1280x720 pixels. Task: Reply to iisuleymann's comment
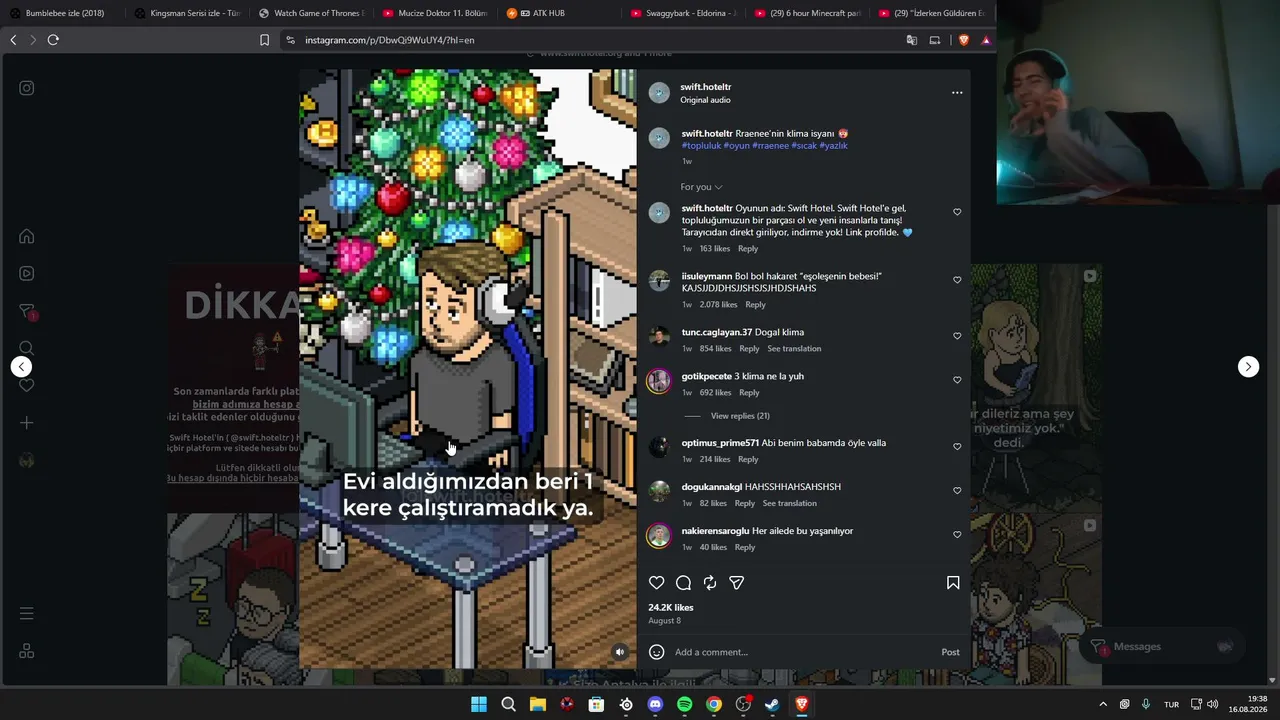pos(755,305)
